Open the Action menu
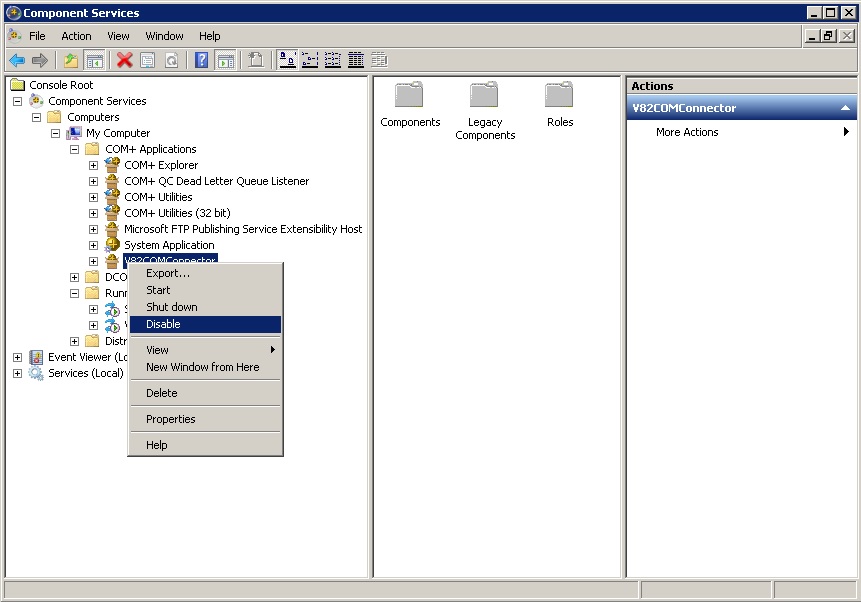 click(x=76, y=36)
